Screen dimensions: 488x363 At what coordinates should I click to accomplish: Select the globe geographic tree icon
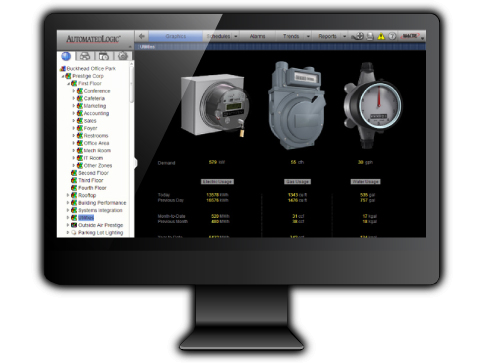pyautogui.click(x=66, y=56)
